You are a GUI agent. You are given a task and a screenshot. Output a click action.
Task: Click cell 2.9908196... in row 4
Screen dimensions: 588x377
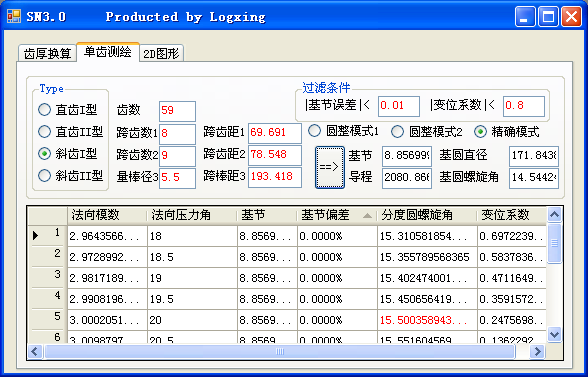coord(107,299)
